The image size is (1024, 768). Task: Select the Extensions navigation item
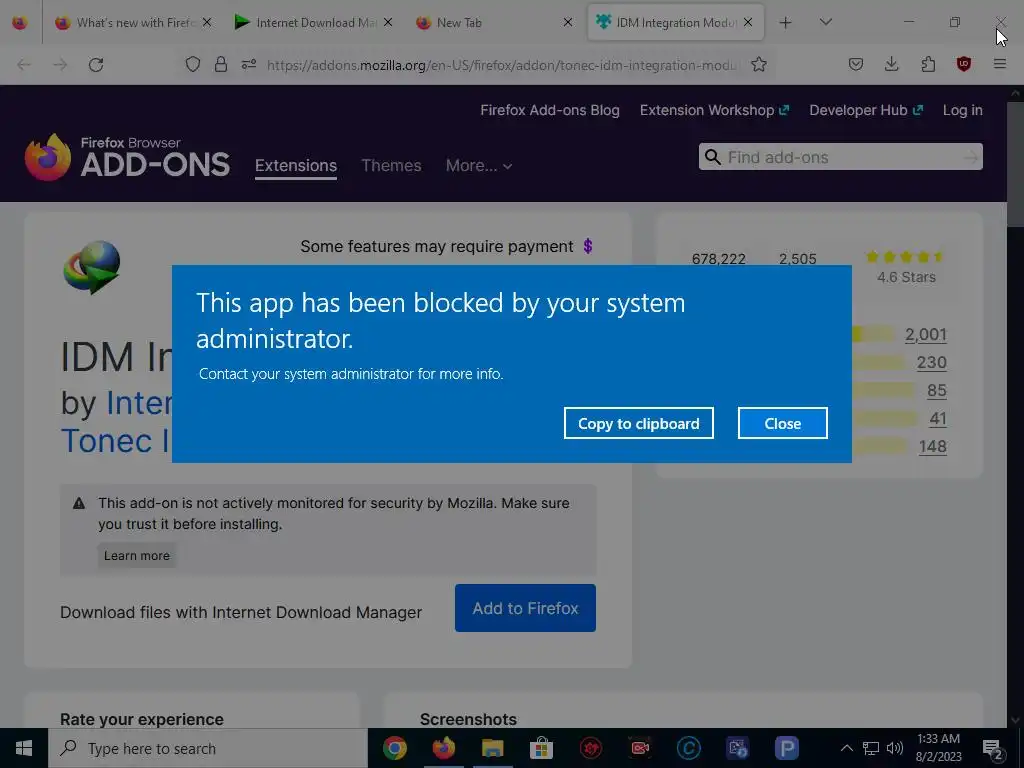click(x=296, y=165)
